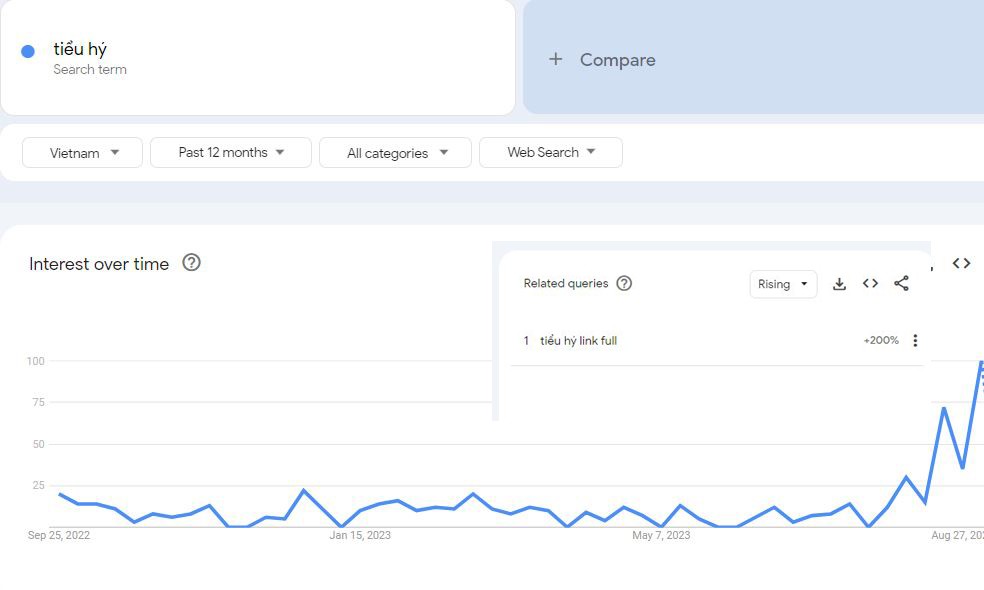
Task: Click the chart's highest peak at 100
Action: click(x=981, y=362)
